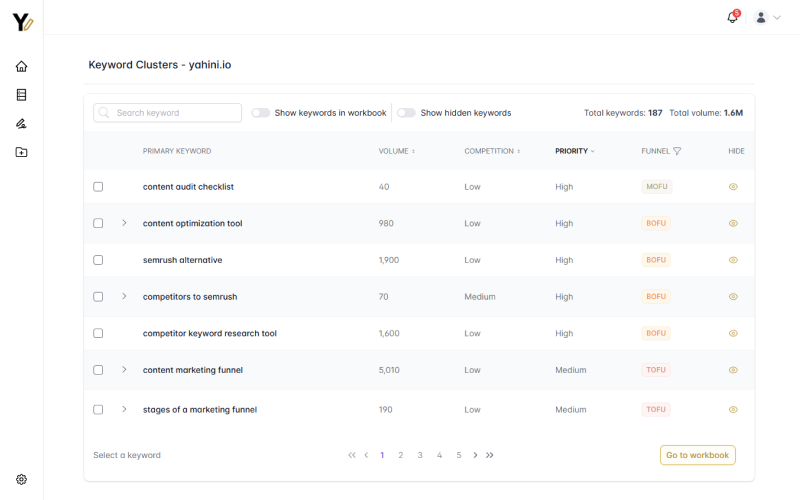
Task: Click the 5,010 volume value
Action: (389, 370)
